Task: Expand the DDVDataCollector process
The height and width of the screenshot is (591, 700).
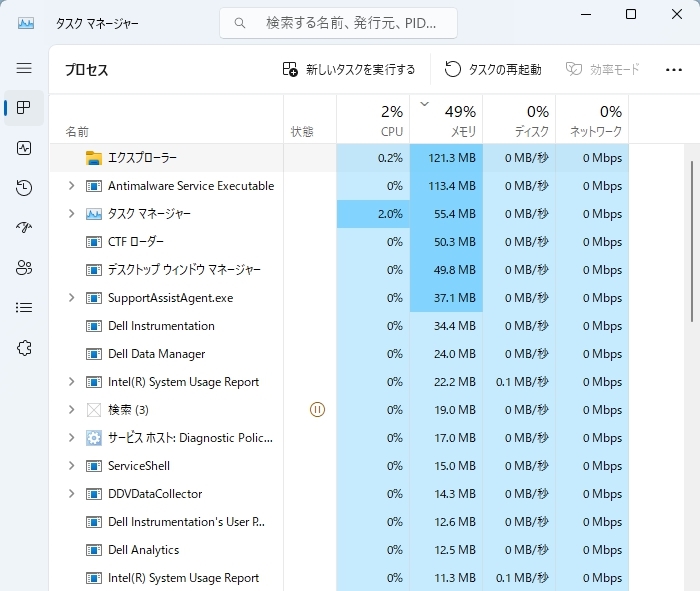Action: (71, 494)
